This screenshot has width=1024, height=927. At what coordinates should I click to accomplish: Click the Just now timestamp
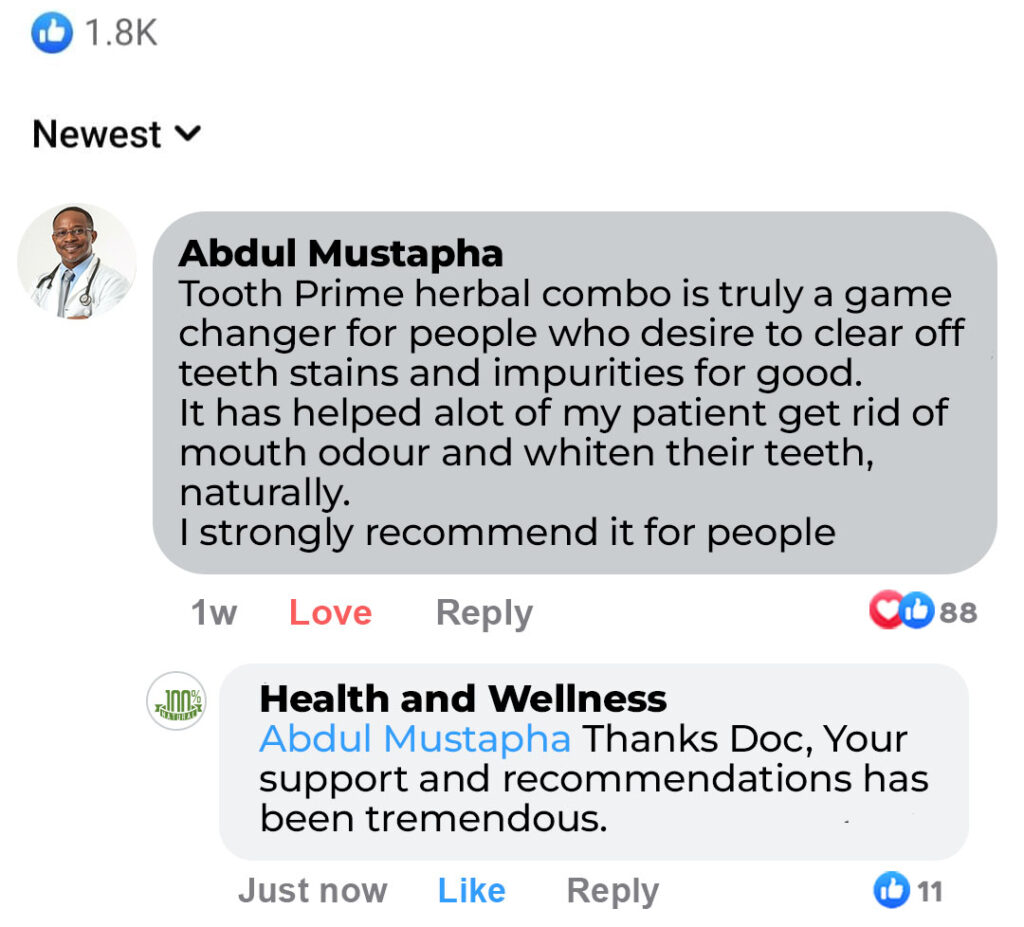coord(312,890)
